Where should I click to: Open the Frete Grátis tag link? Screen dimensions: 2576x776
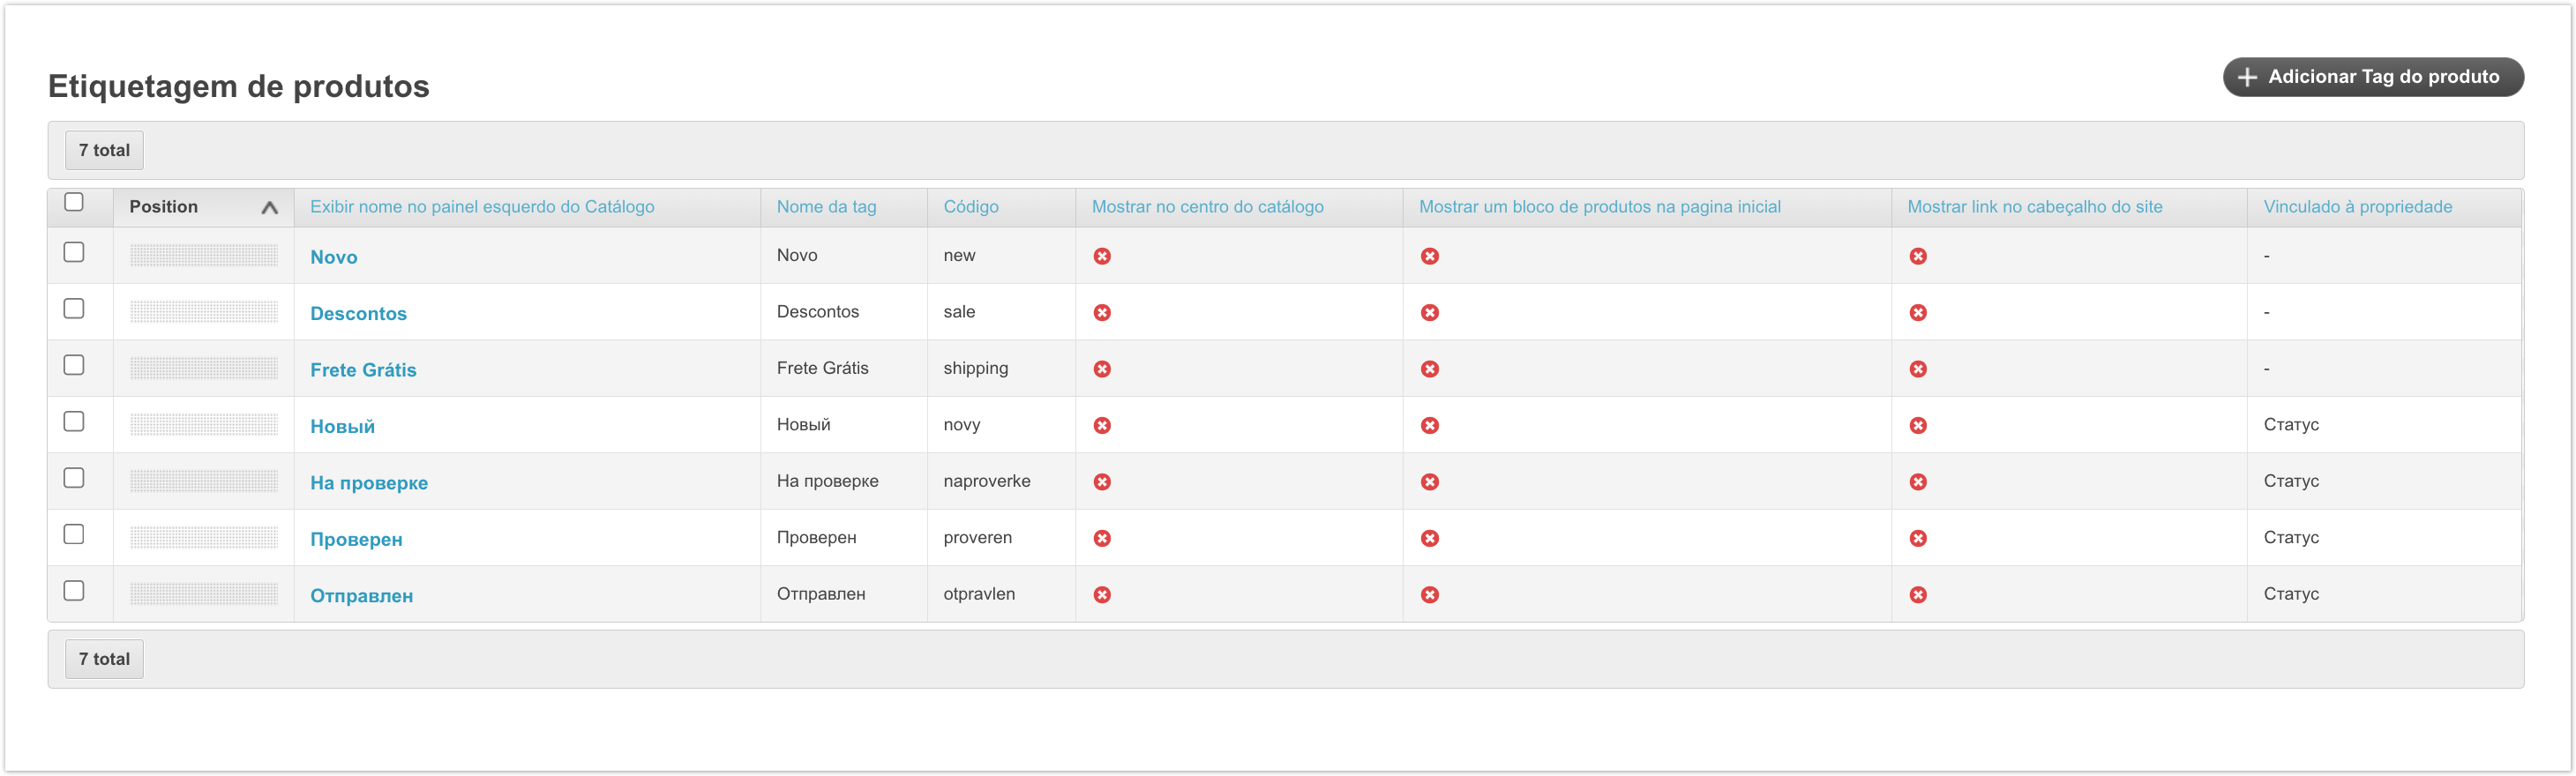click(363, 370)
